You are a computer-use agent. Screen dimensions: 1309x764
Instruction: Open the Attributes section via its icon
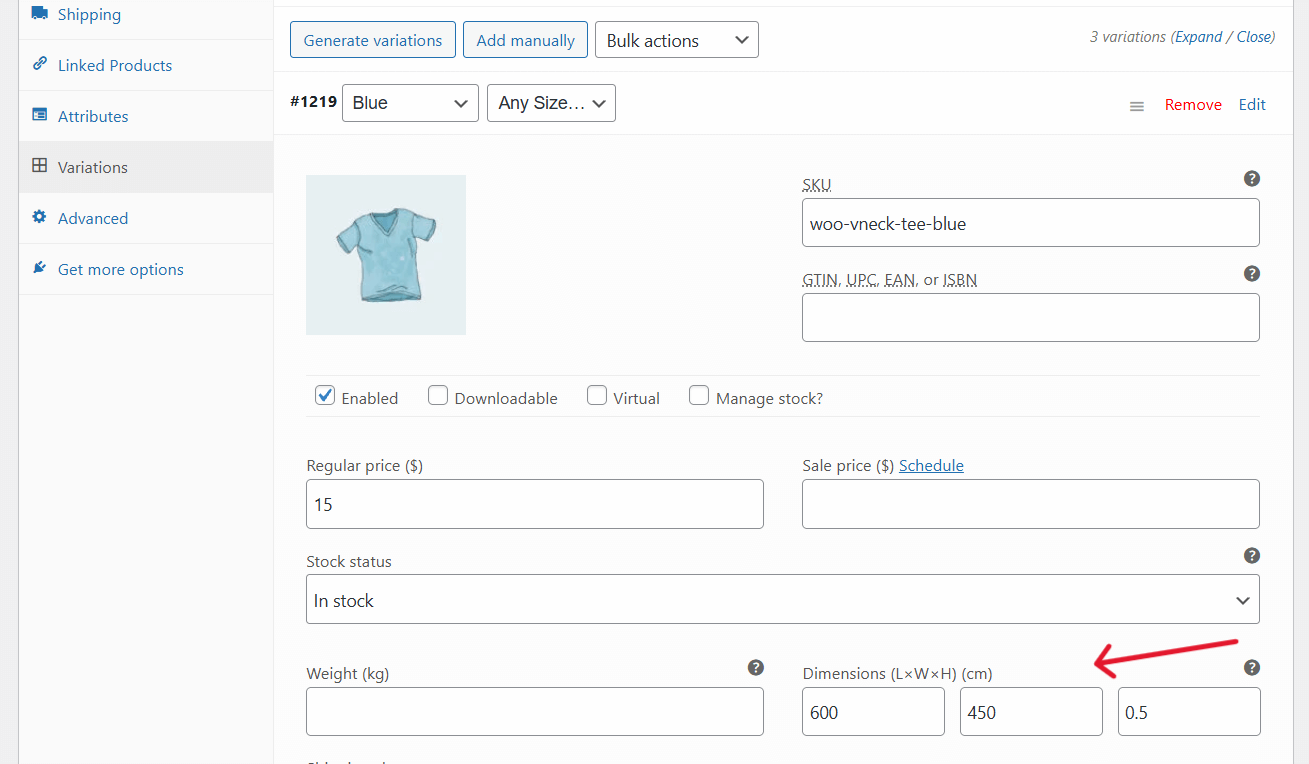point(39,115)
